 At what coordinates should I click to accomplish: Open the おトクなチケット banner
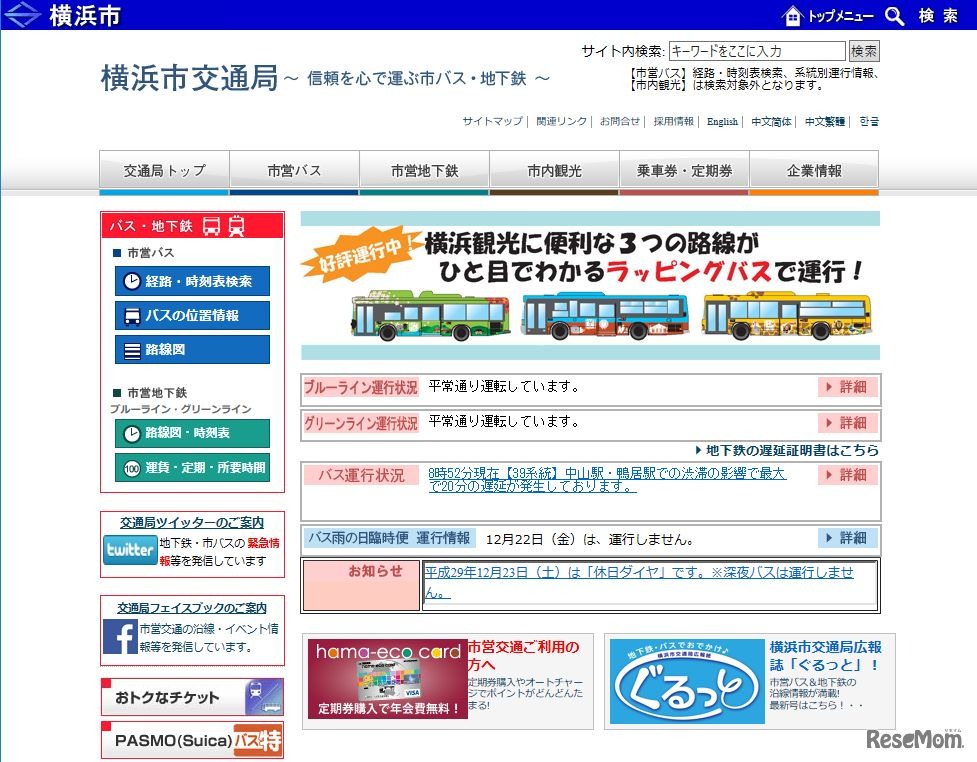tap(193, 697)
